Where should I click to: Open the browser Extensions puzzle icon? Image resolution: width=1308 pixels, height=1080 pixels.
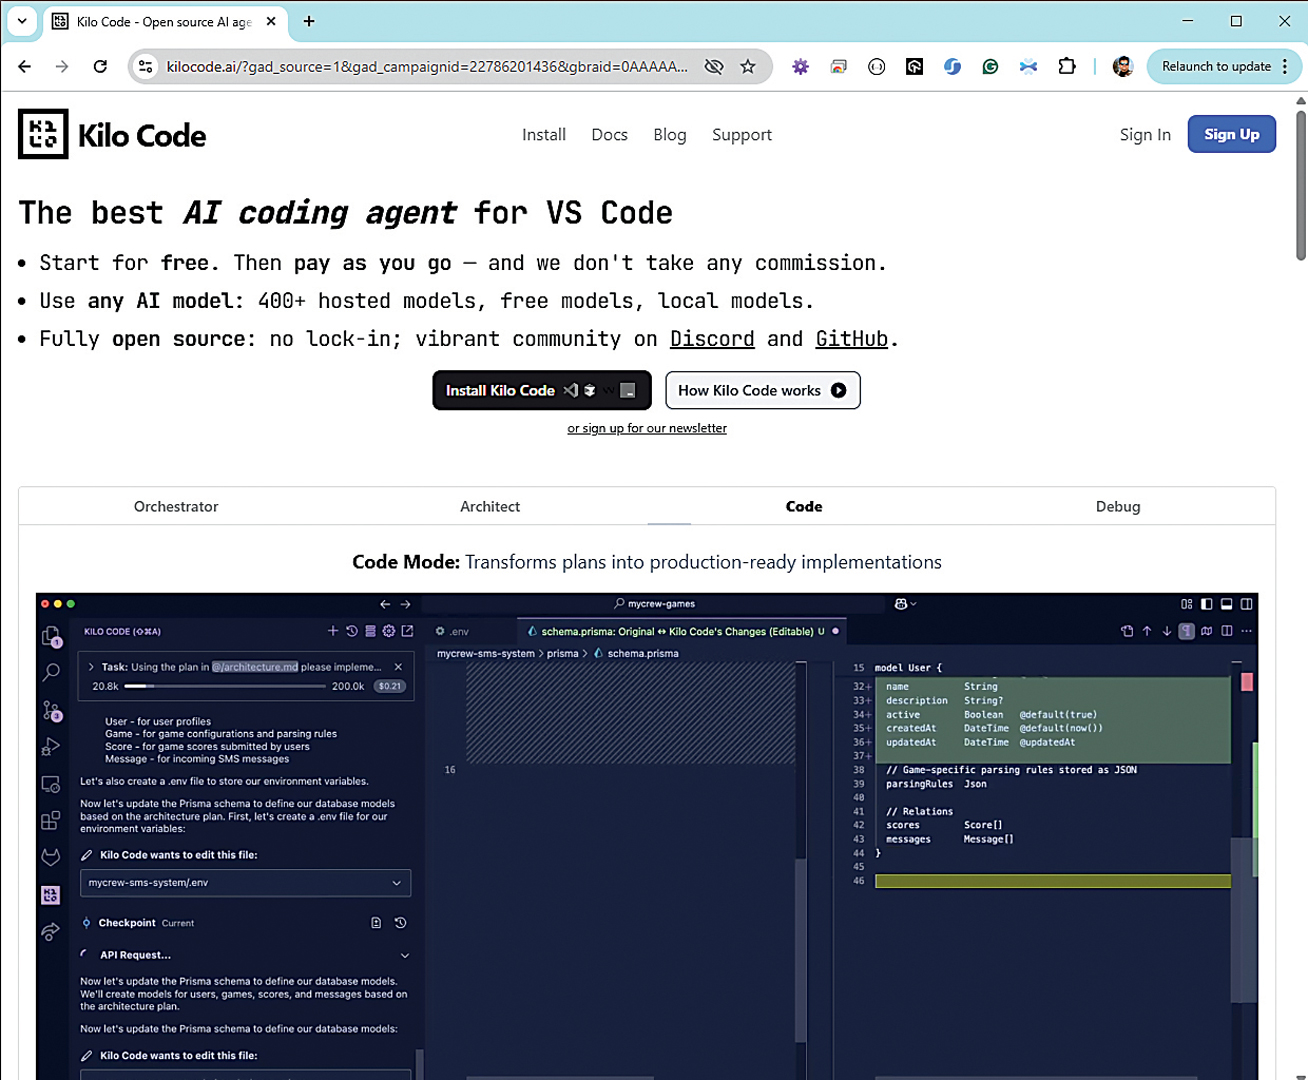point(1067,67)
